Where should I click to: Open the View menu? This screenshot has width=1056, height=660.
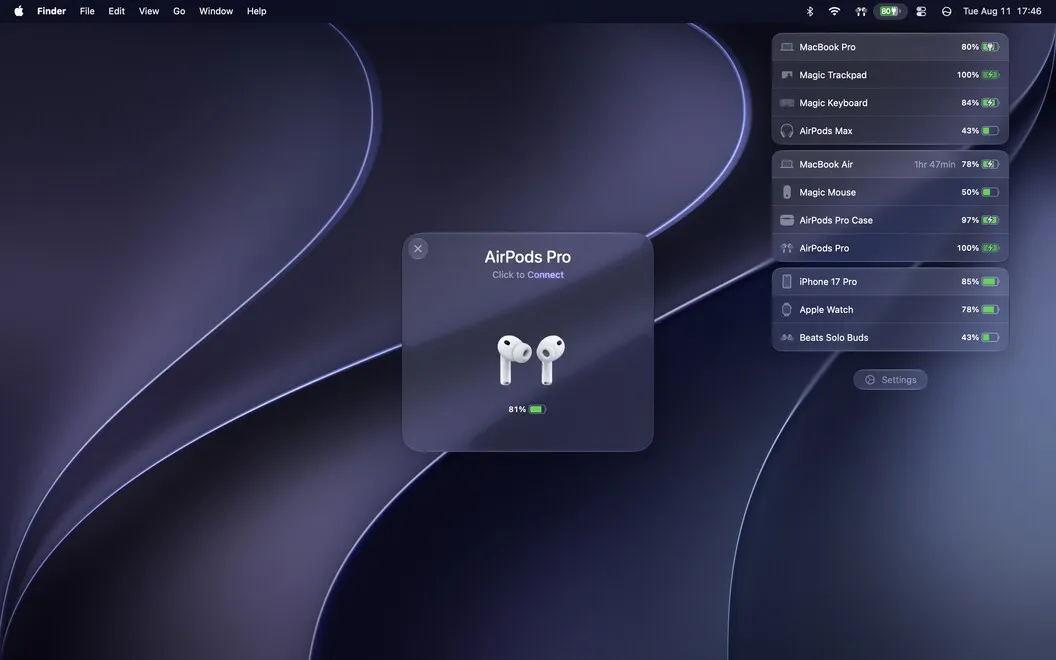(149, 11)
